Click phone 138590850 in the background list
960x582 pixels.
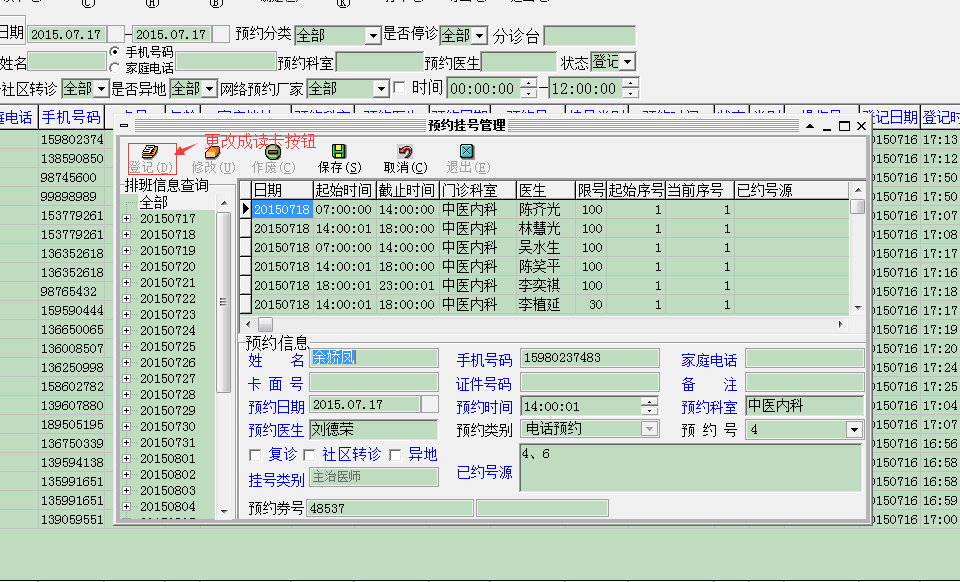(72, 159)
